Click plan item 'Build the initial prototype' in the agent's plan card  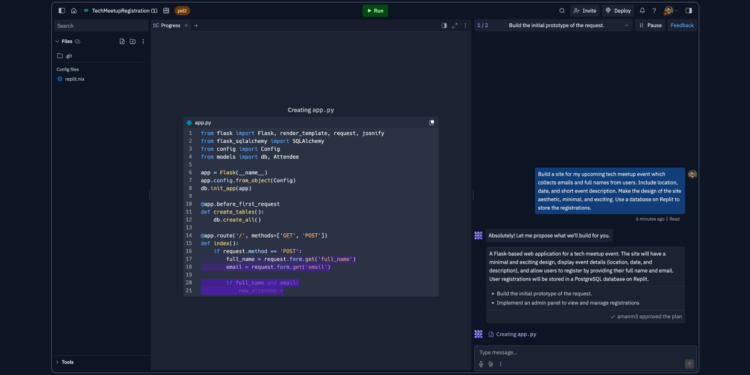544,294
